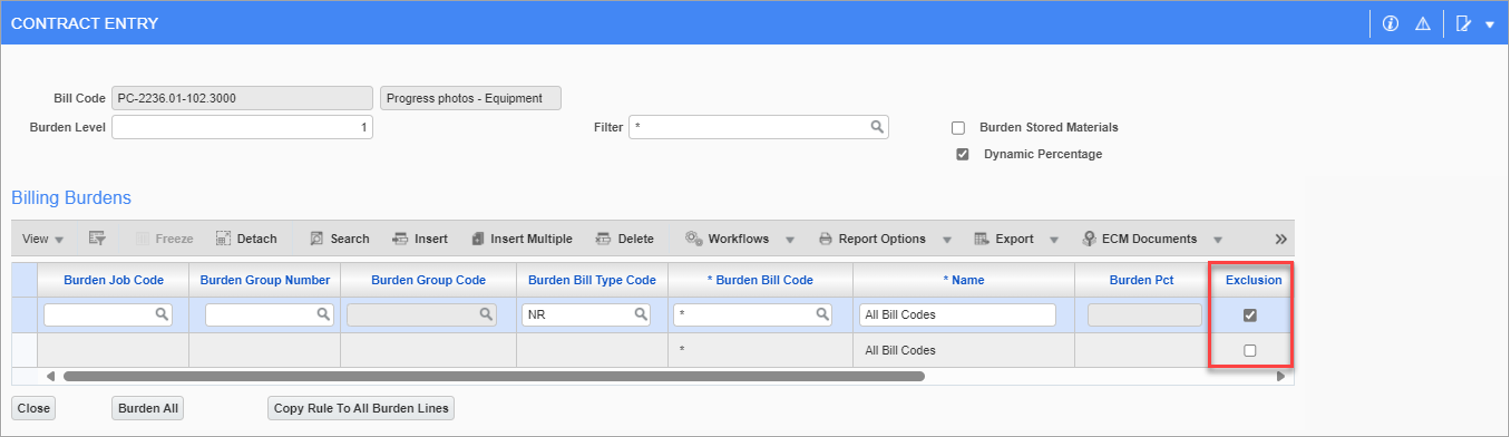This screenshot has height=437, width=1509.
Task: Show more toolbar items with double chevron
Action: pos(1280,239)
